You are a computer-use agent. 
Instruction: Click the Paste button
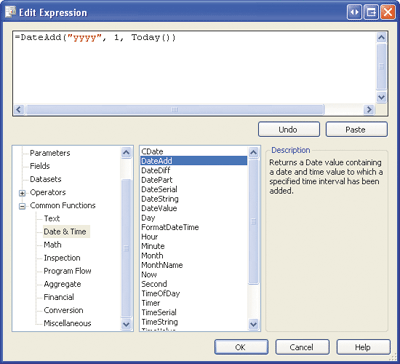point(356,129)
